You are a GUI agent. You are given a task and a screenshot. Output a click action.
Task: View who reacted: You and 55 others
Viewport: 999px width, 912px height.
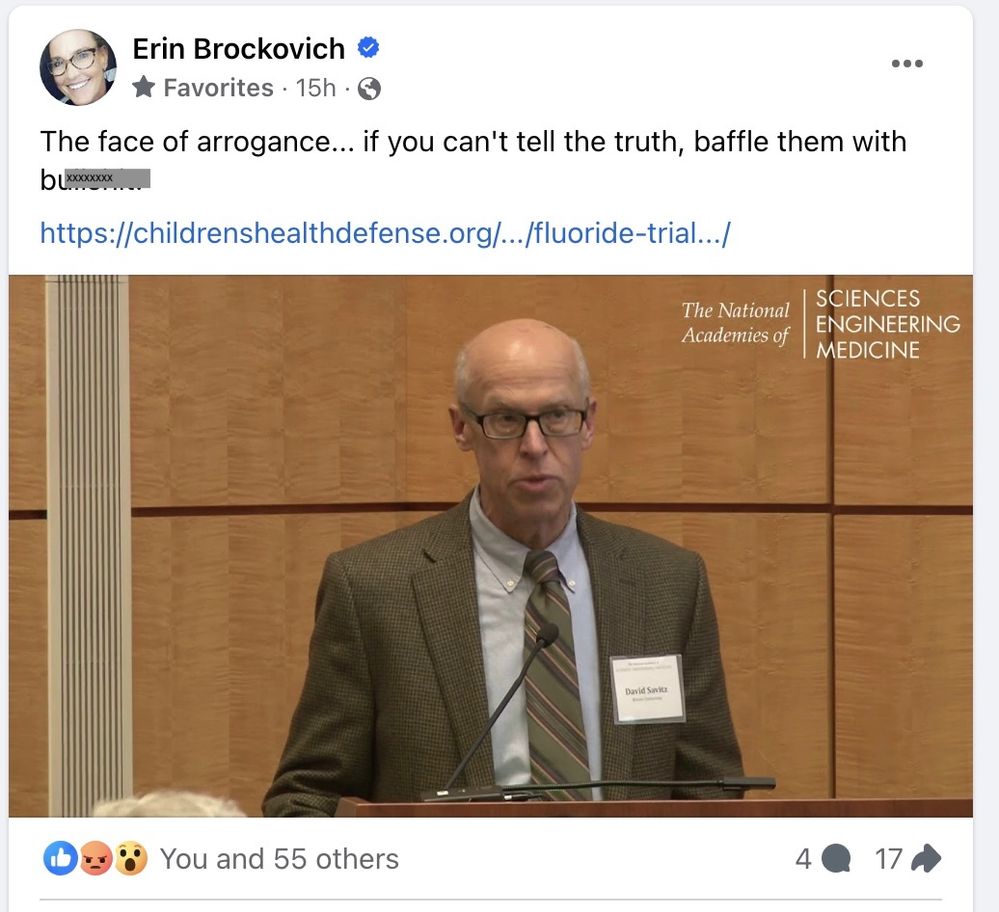coord(279,859)
